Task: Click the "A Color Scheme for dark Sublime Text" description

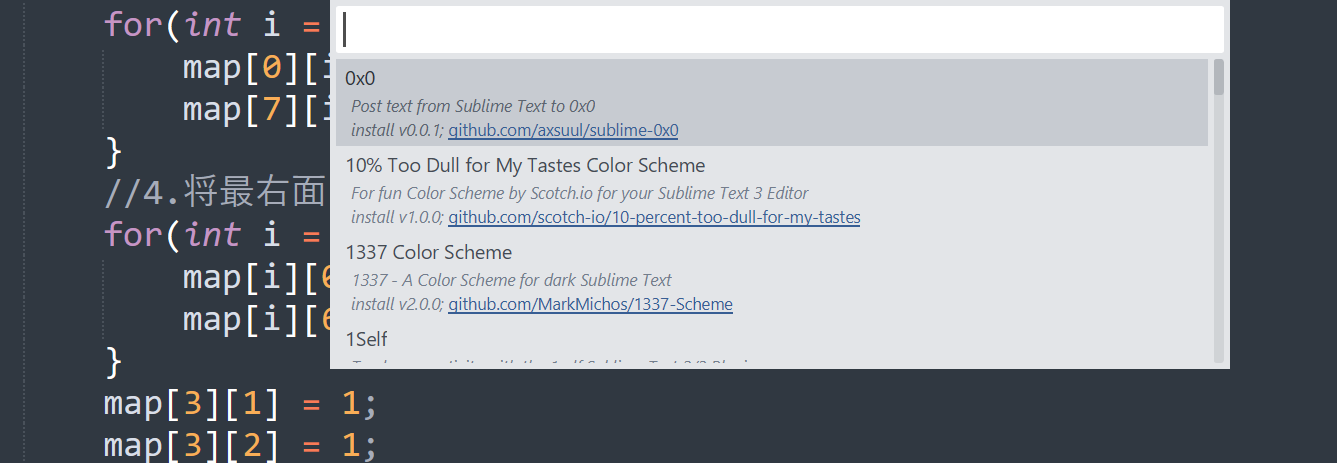Action: tap(511, 280)
